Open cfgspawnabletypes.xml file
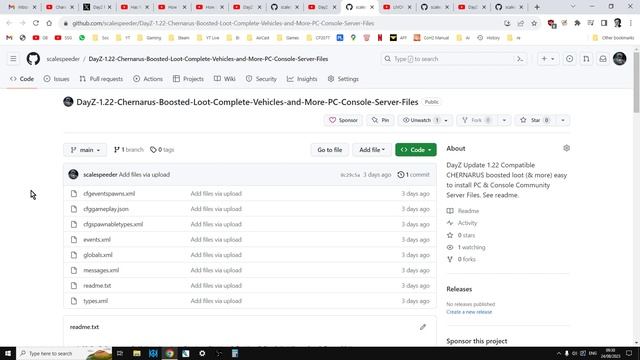640x360 pixels. [113, 224]
